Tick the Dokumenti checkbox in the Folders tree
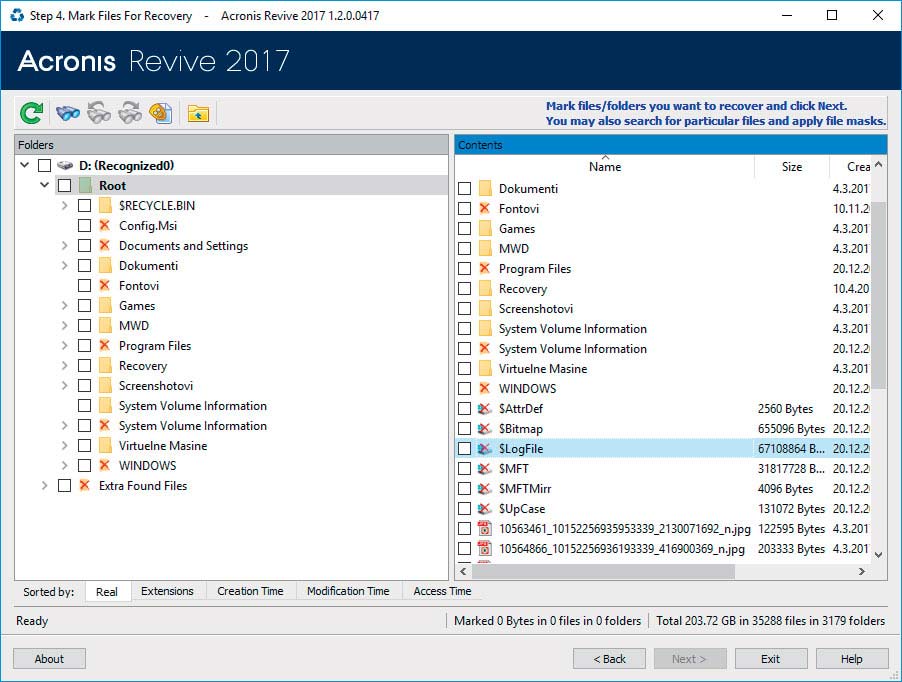This screenshot has height=682, width=902. tap(85, 266)
